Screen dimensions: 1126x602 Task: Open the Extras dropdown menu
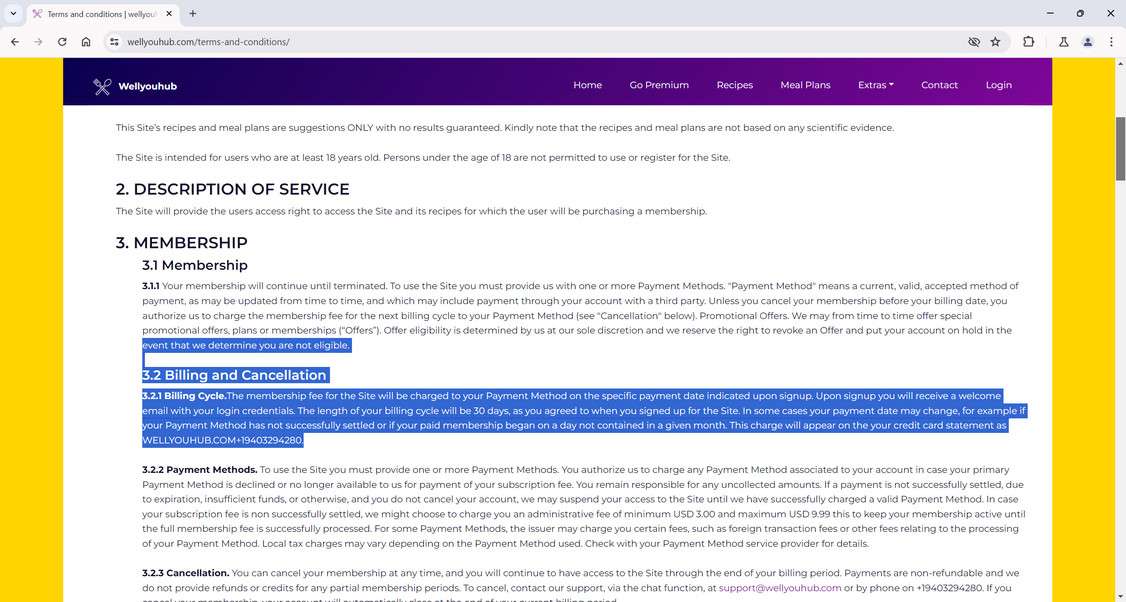pos(875,85)
